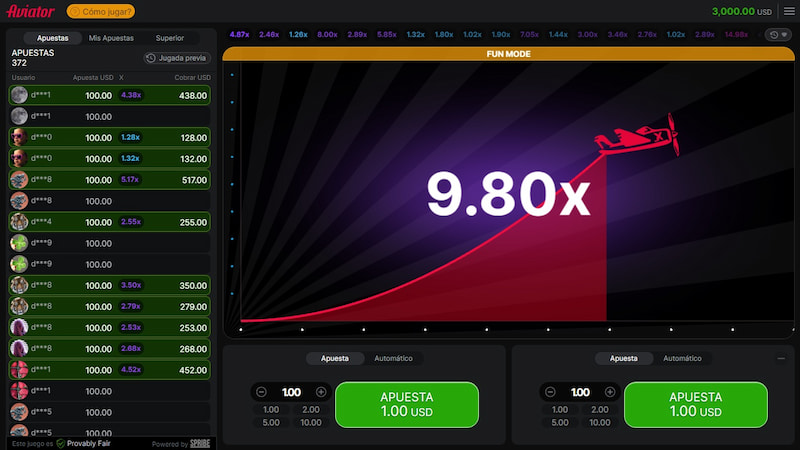Increase bet amount in right panel
The image size is (800, 450).
point(610,392)
